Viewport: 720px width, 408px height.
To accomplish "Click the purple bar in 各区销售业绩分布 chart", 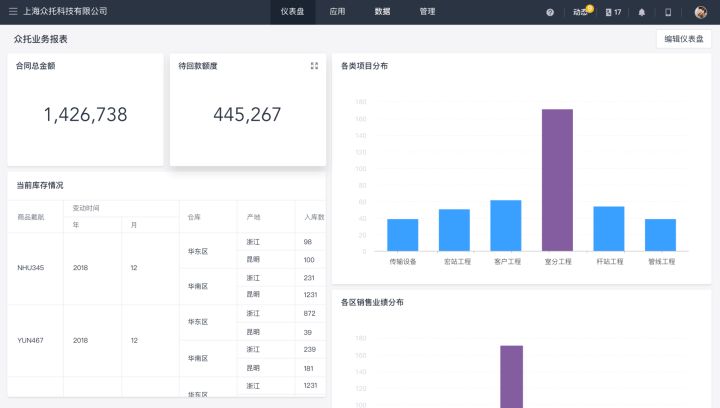I will pos(512,377).
